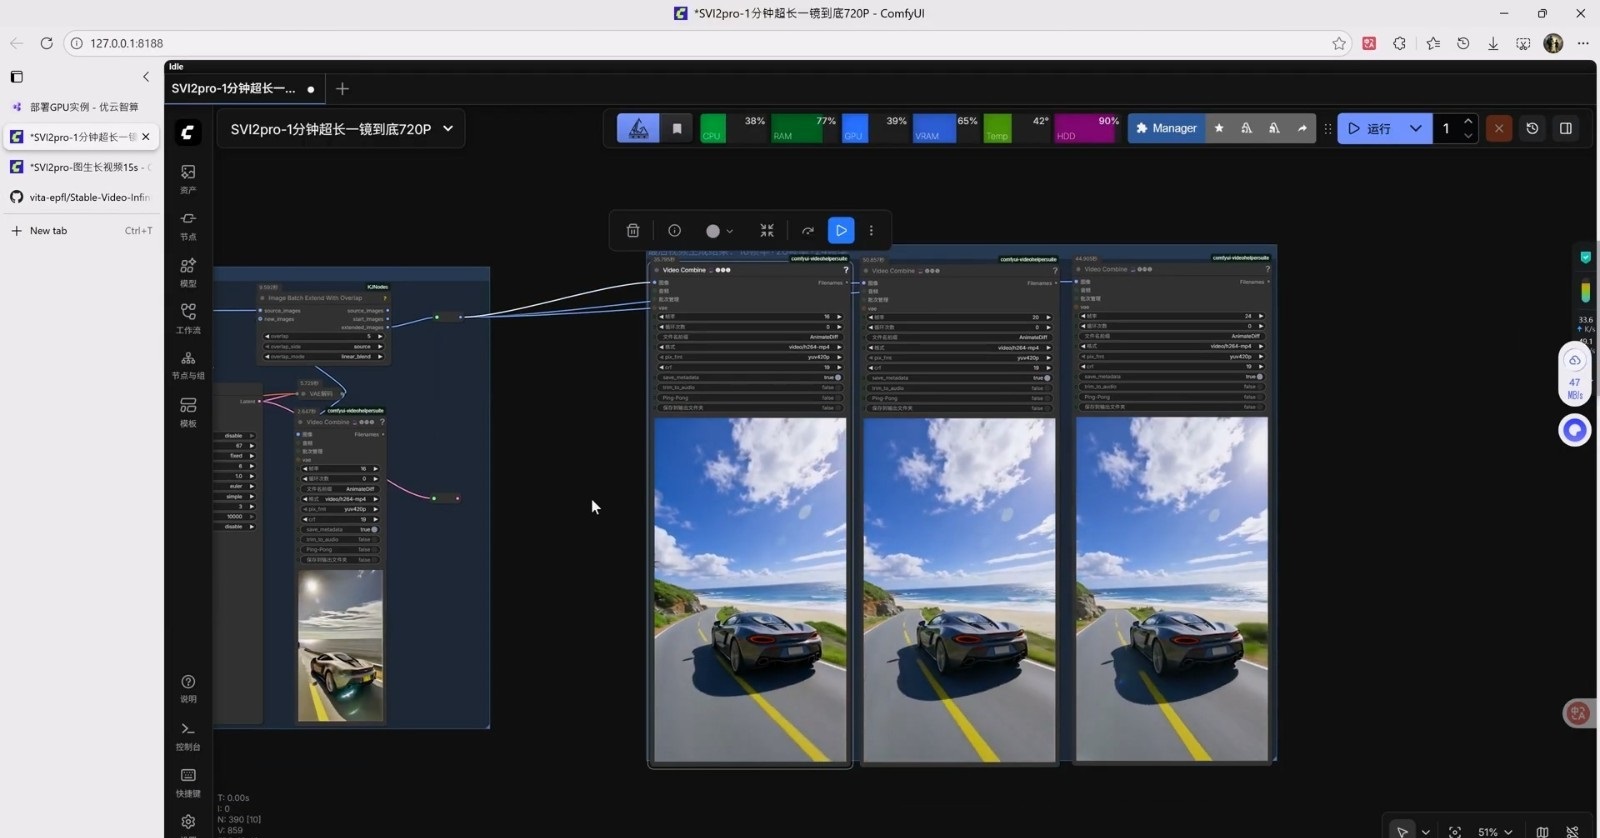Toggle save_metadata on first Video Combine node
Viewport: 1600px width, 838px height.
(x=838, y=378)
